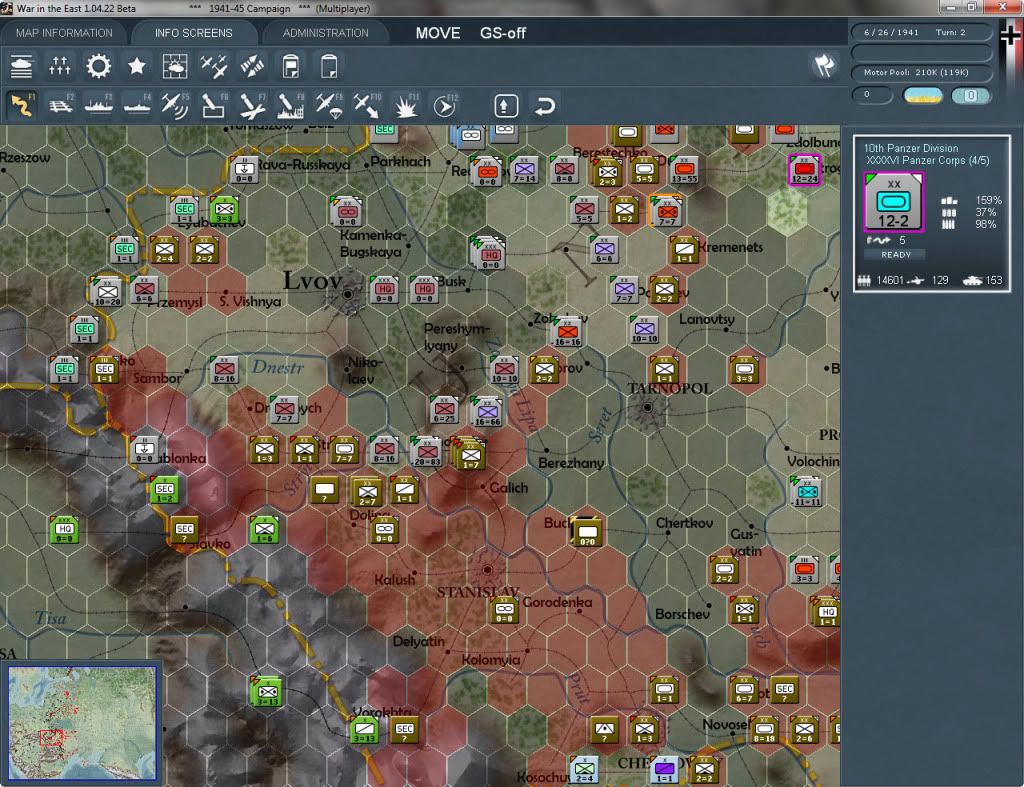Screen dimensions: 1024x787
Task: Click the 0 value field below Motor Pool
Action: [872, 95]
